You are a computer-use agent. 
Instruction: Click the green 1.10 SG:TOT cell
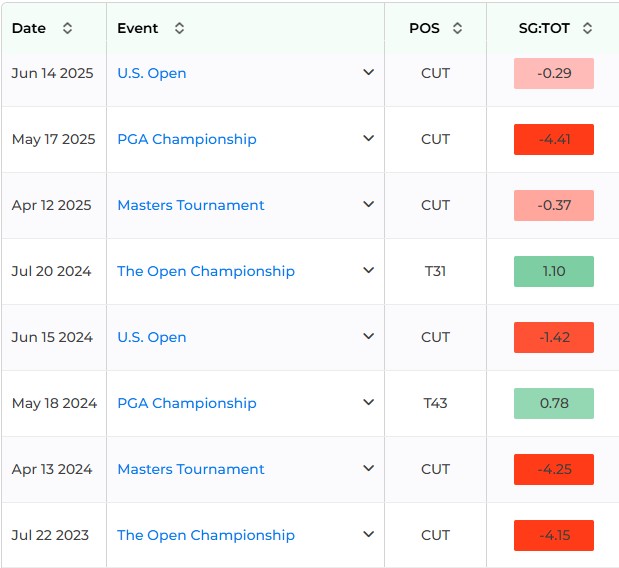coord(553,271)
